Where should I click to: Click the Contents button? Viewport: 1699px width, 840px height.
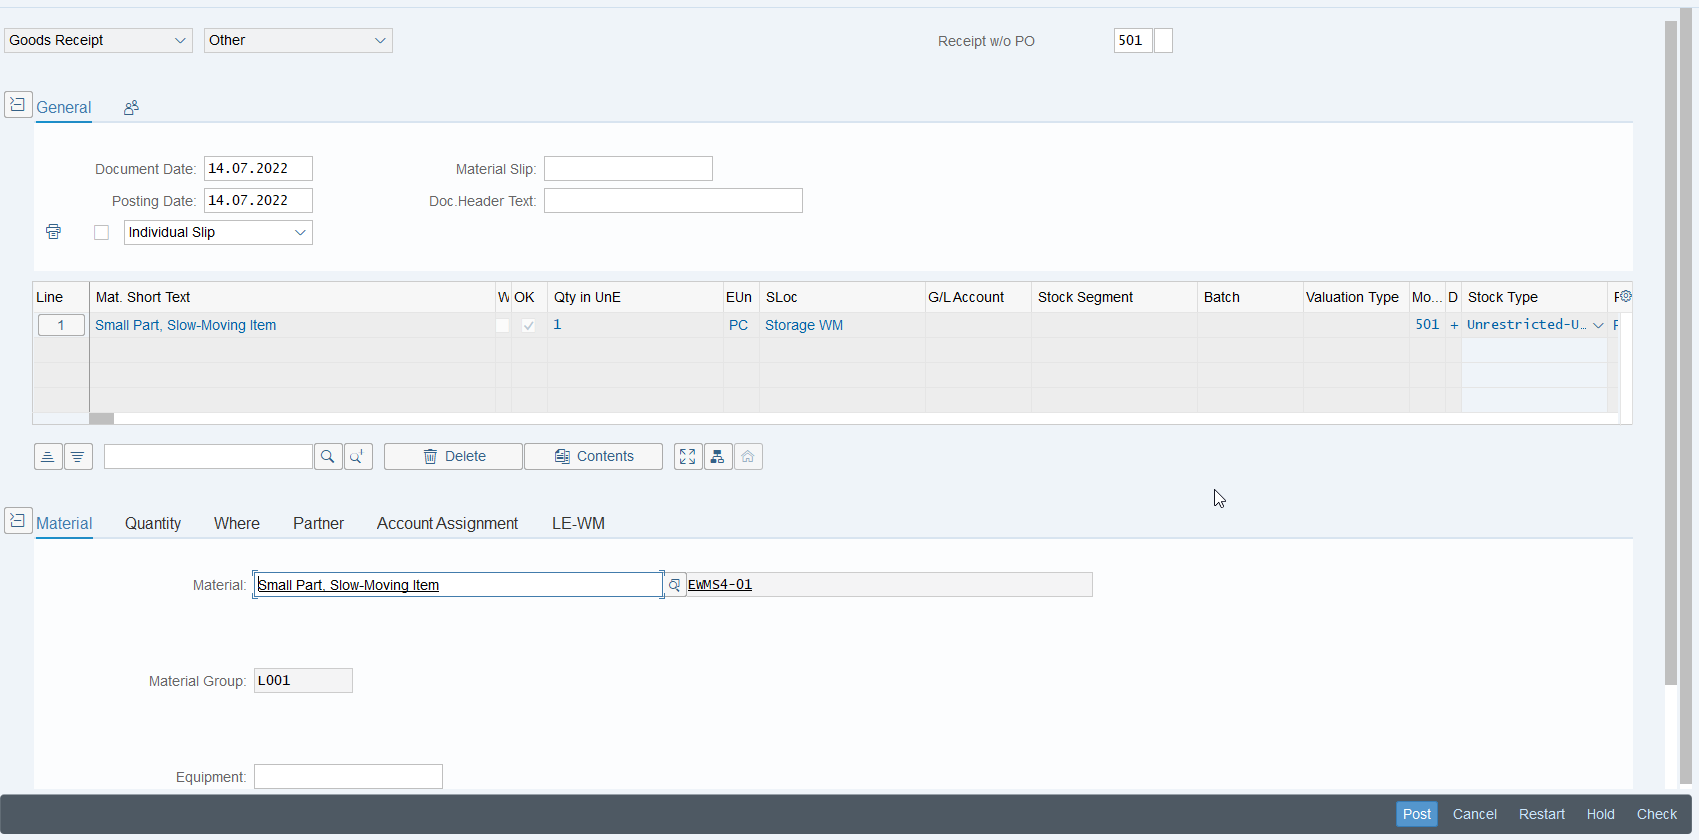pyautogui.click(x=593, y=457)
